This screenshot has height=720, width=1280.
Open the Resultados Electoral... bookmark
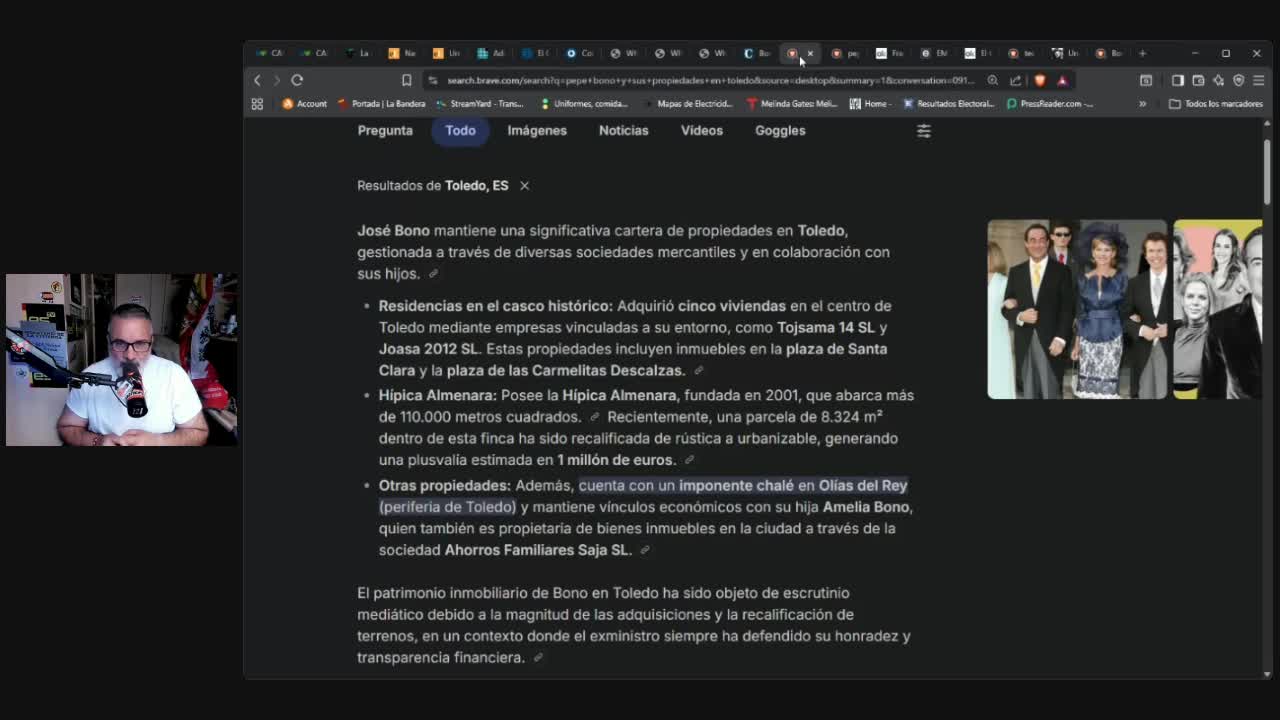(948, 104)
